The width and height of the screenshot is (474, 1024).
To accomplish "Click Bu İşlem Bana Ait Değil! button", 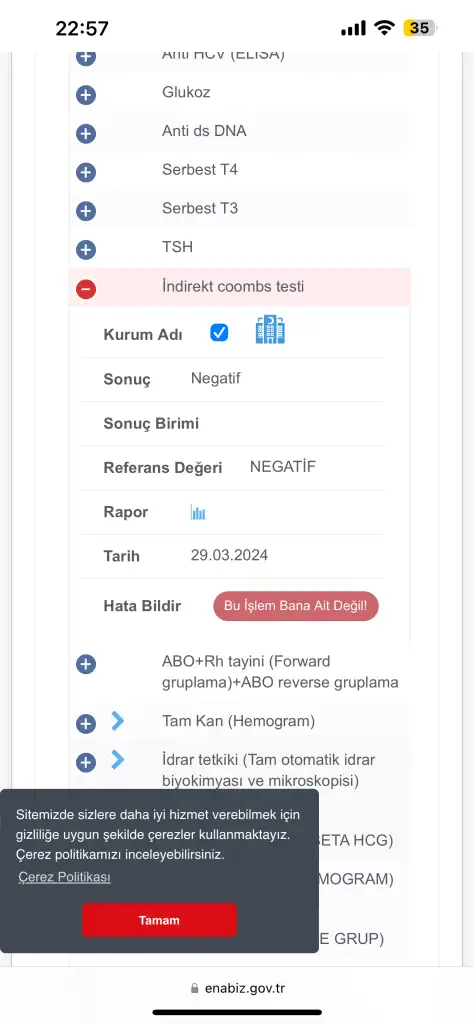I will click(296, 606).
